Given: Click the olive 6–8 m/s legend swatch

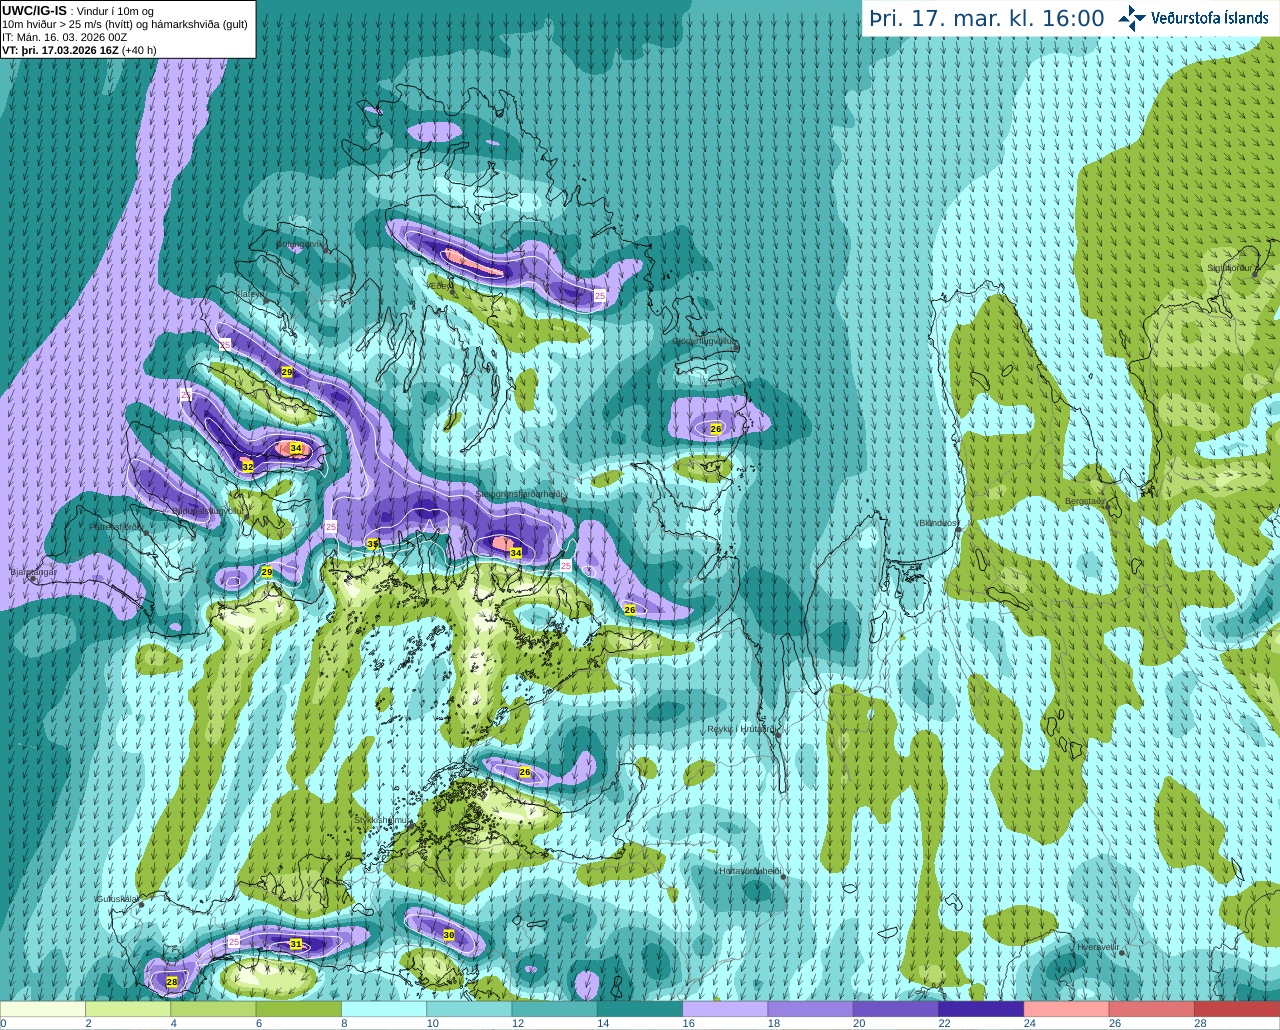Looking at the screenshot, I should tap(299, 1009).
